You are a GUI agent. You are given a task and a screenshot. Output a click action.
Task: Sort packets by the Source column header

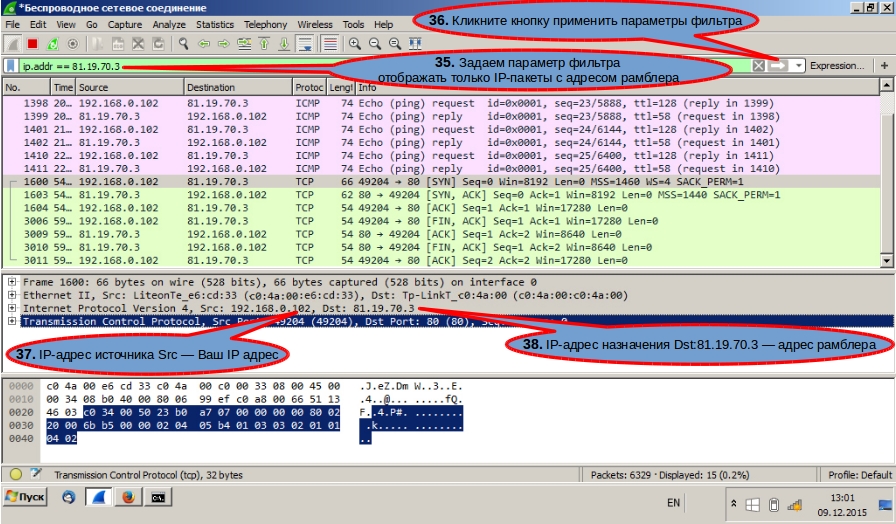(x=130, y=87)
